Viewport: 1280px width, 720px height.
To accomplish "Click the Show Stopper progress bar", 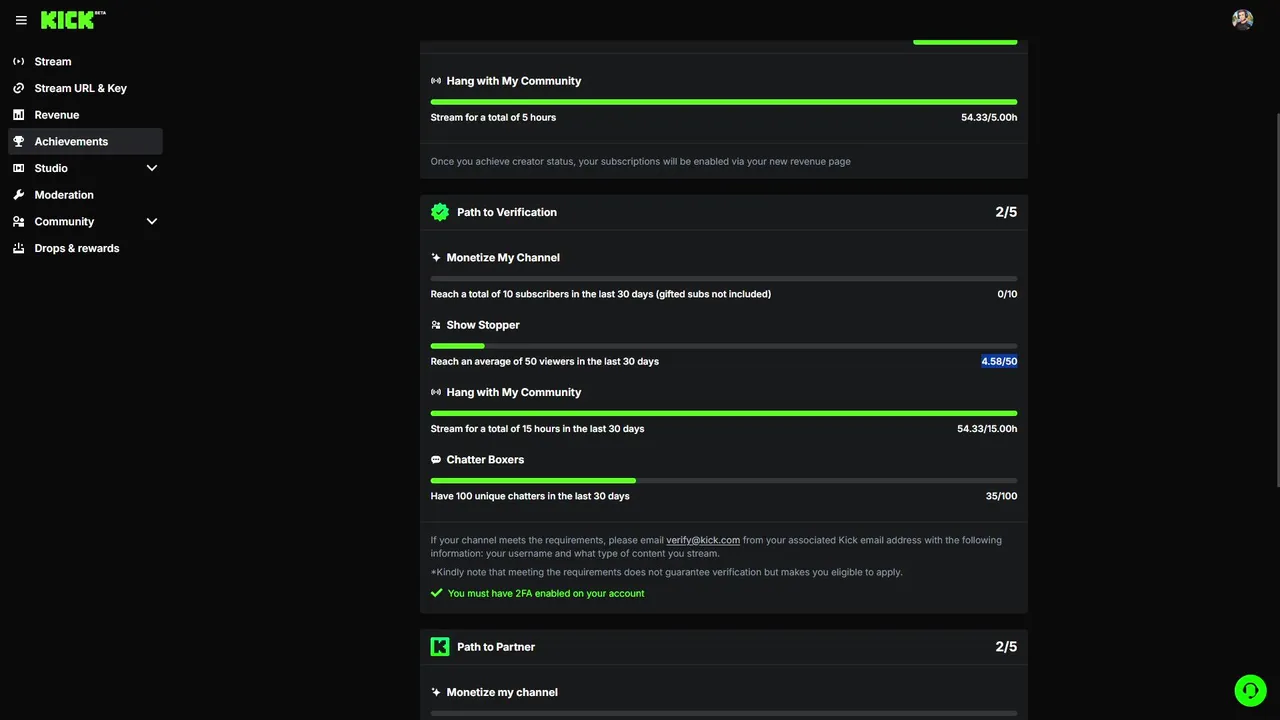I will [x=723, y=346].
